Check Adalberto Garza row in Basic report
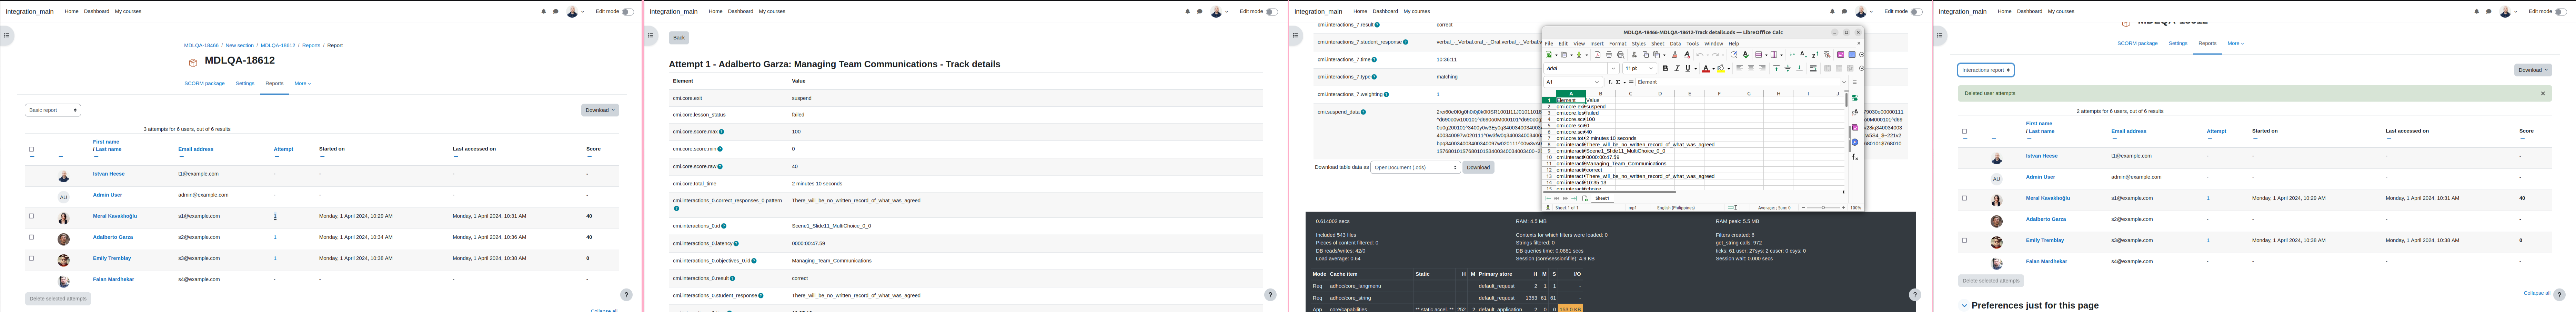This screenshot has width=2576, height=312. [x=31, y=237]
